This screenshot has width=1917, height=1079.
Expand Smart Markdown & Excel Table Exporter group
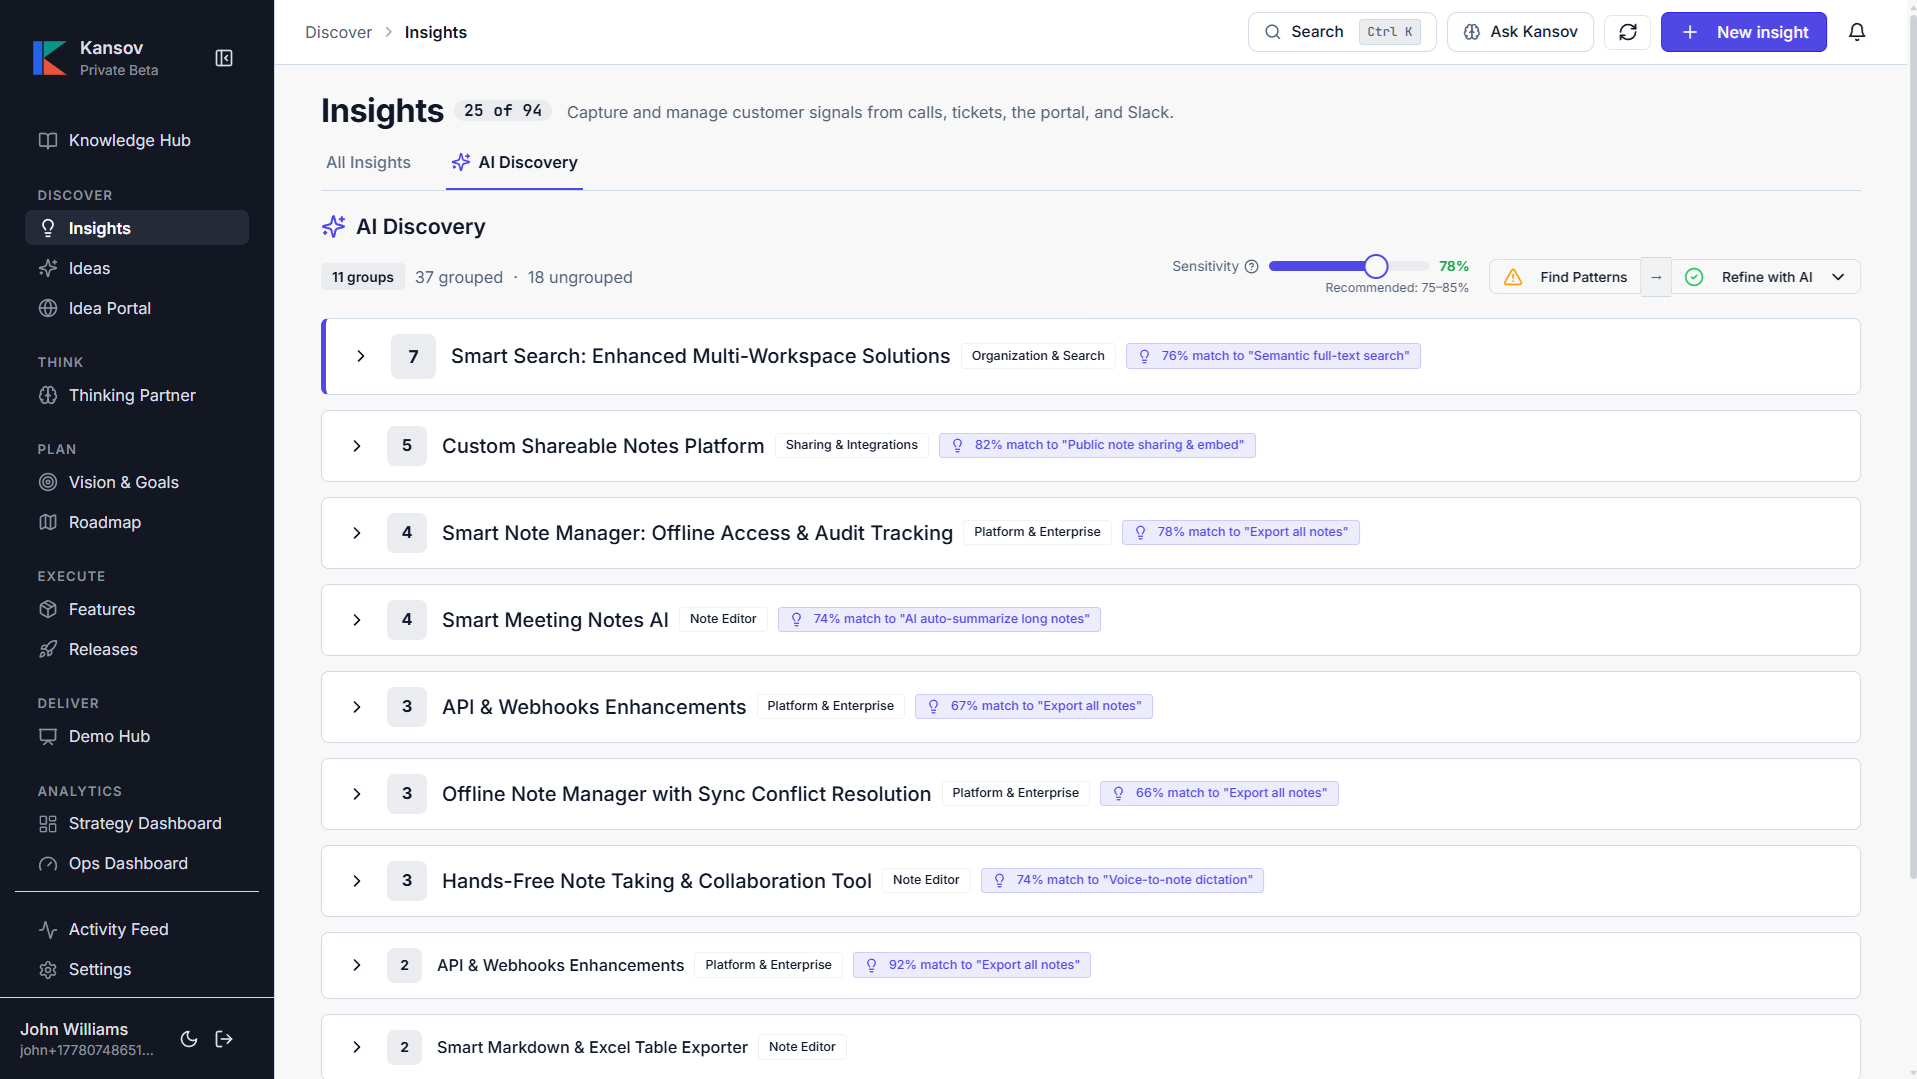click(x=357, y=1047)
